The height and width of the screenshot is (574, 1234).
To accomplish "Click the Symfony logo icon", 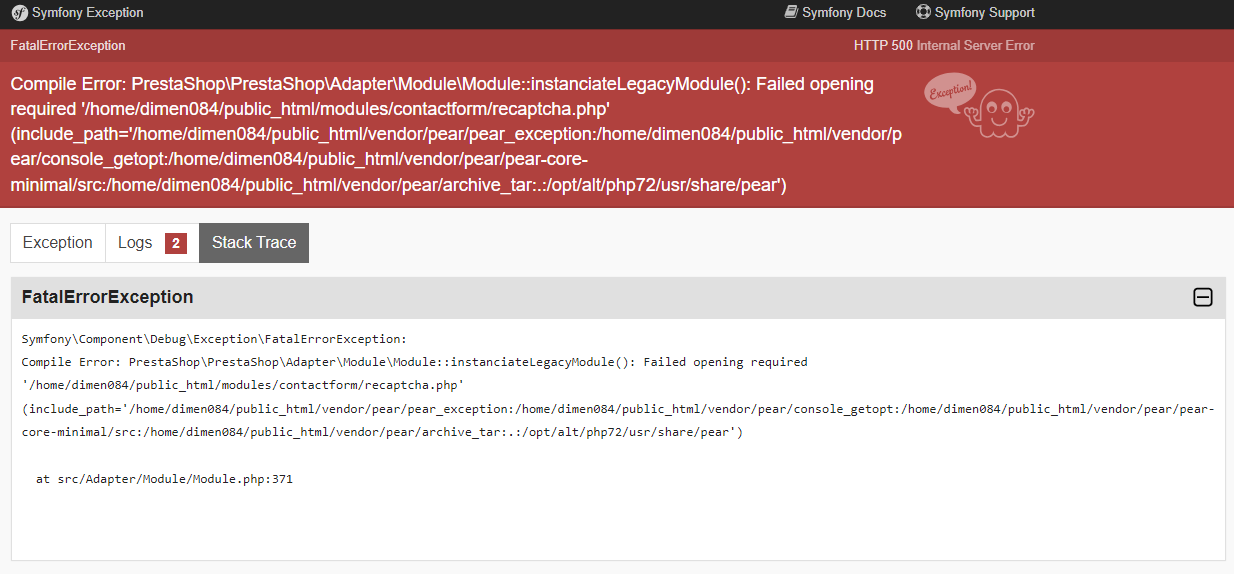I will click(x=19, y=13).
